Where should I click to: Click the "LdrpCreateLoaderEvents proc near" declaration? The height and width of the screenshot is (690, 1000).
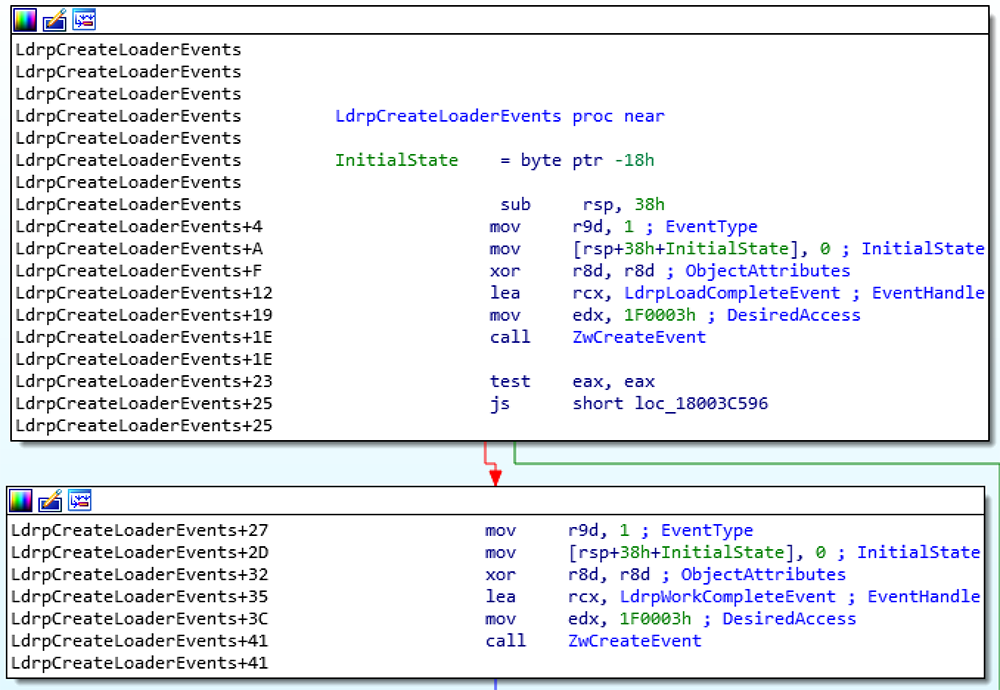(500, 116)
